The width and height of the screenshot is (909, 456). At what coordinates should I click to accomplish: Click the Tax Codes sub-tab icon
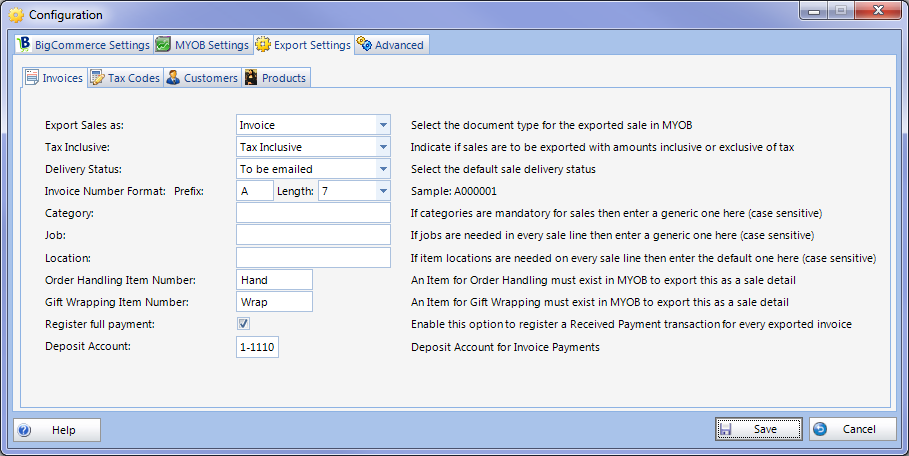97,78
